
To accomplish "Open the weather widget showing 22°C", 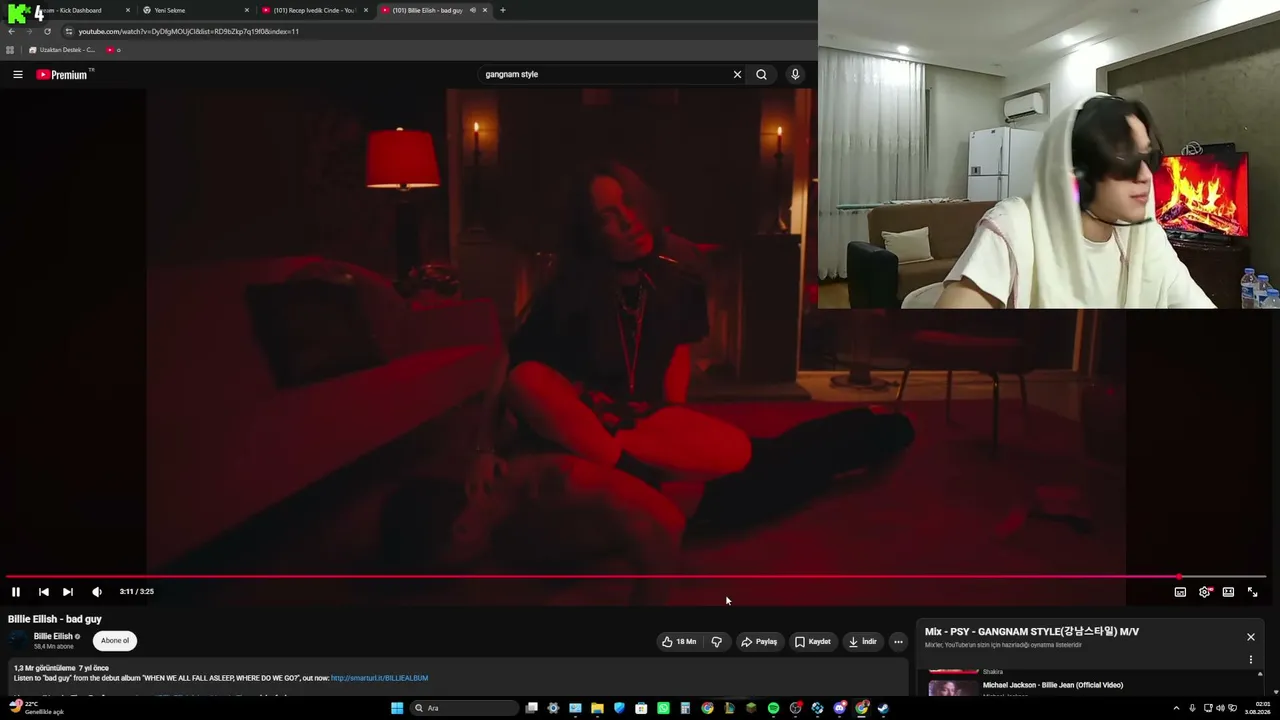I will point(36,708).
